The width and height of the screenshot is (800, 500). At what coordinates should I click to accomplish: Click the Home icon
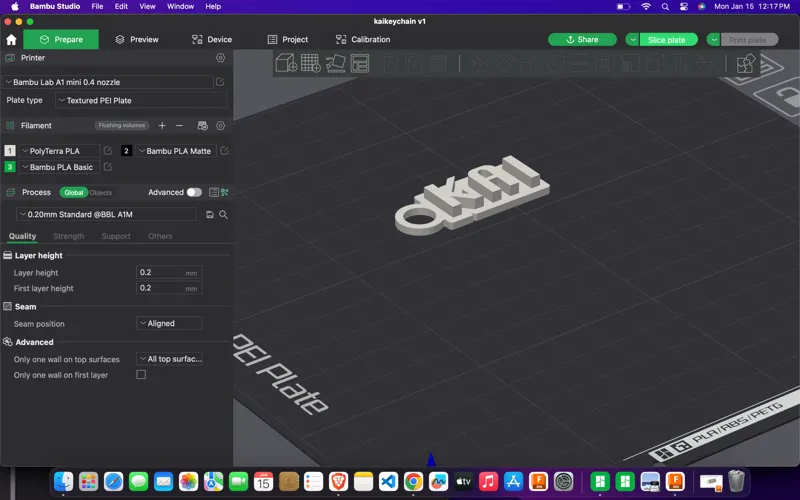pos(11,39)
